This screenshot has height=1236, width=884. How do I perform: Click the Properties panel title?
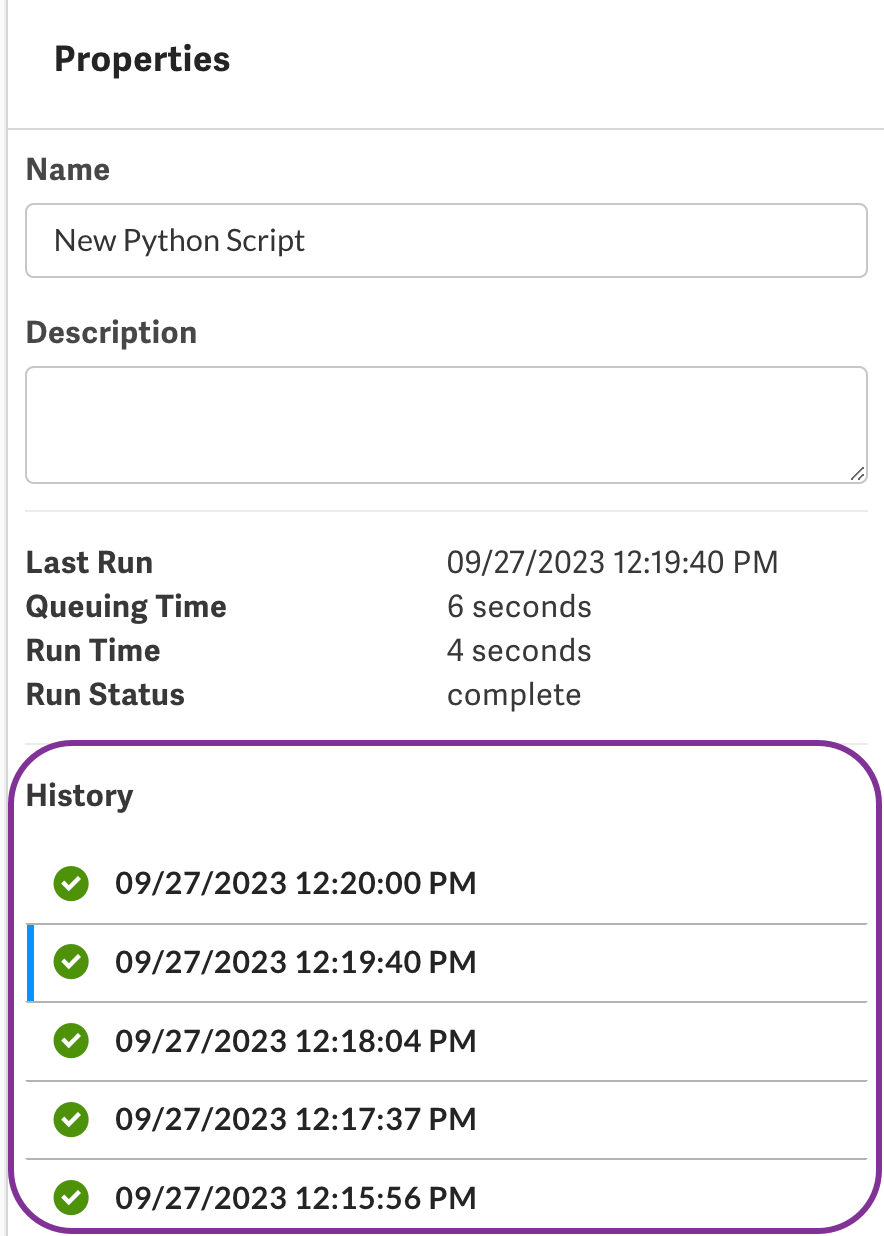tap(142, 60)
